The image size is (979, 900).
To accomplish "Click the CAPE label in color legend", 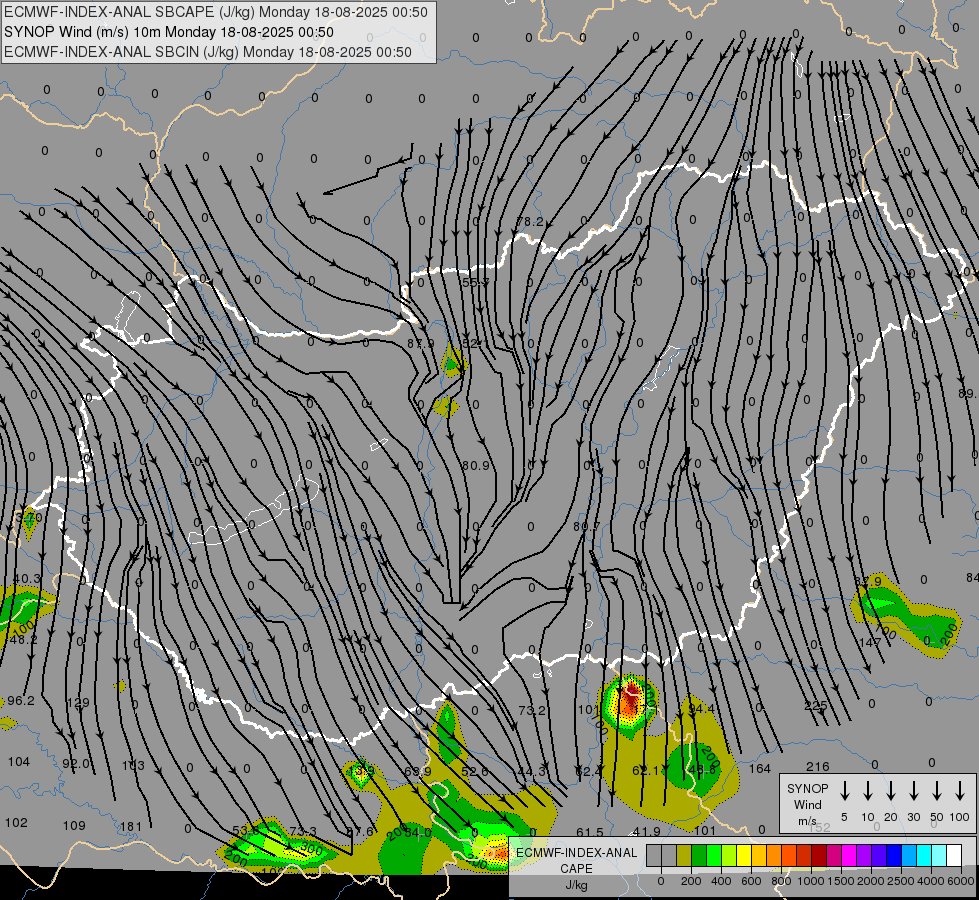I will click(576, 869).
